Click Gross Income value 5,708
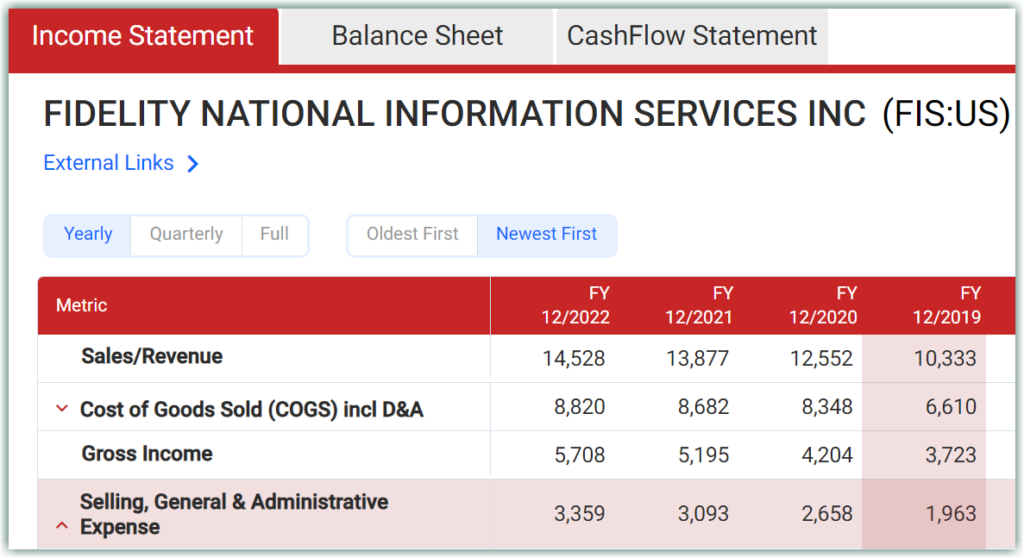The image size is (1024, 558). (580, 455)
